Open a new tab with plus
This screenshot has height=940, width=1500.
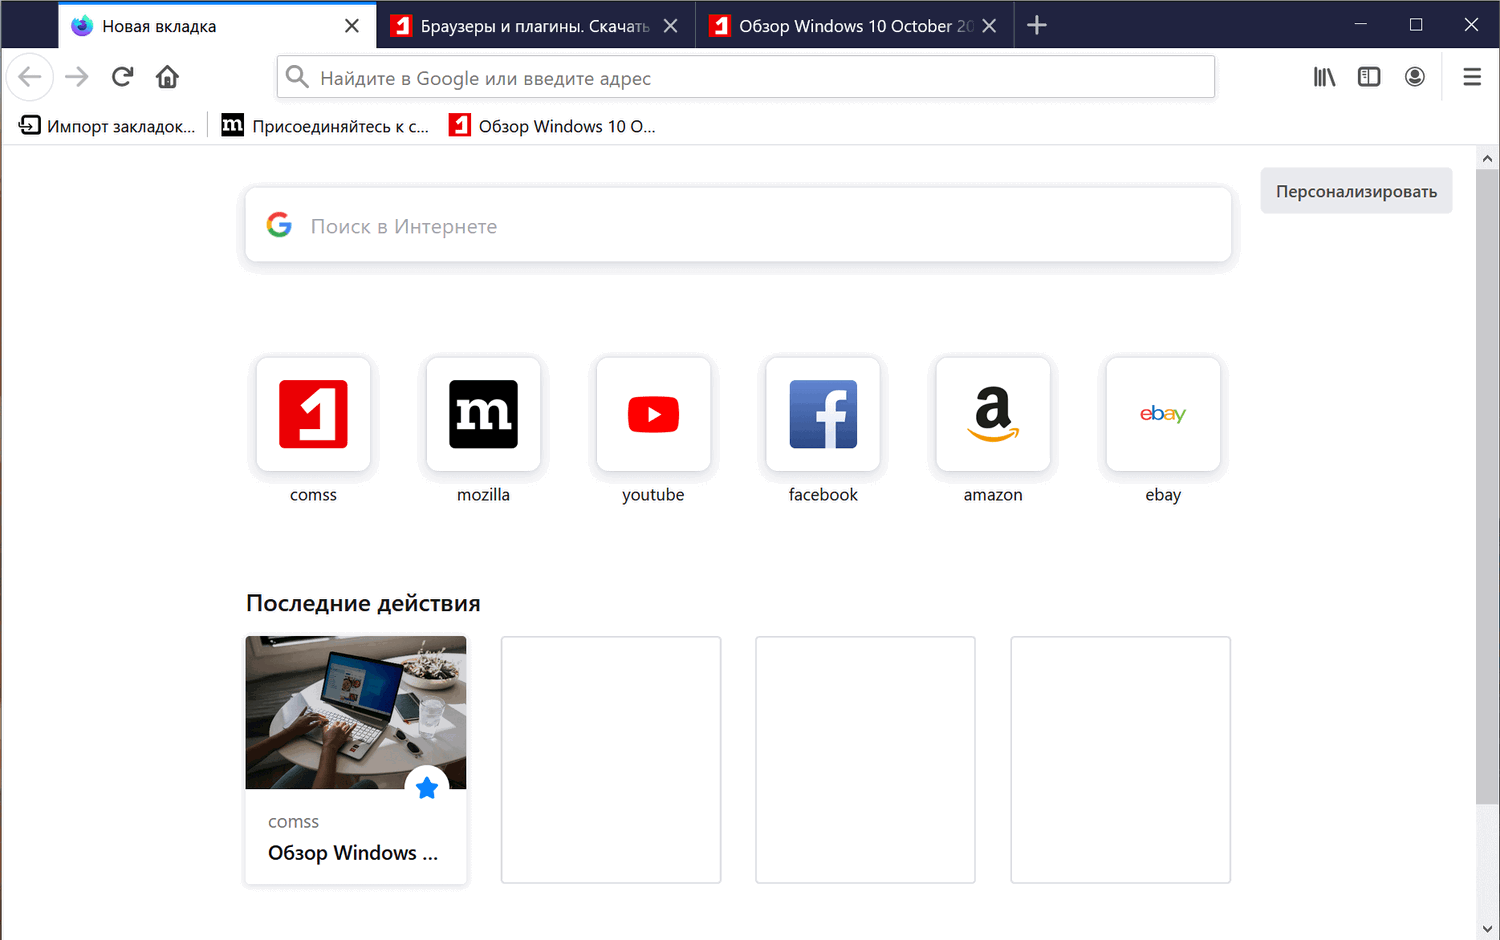pyautogui.click(x=1037, y=26)
